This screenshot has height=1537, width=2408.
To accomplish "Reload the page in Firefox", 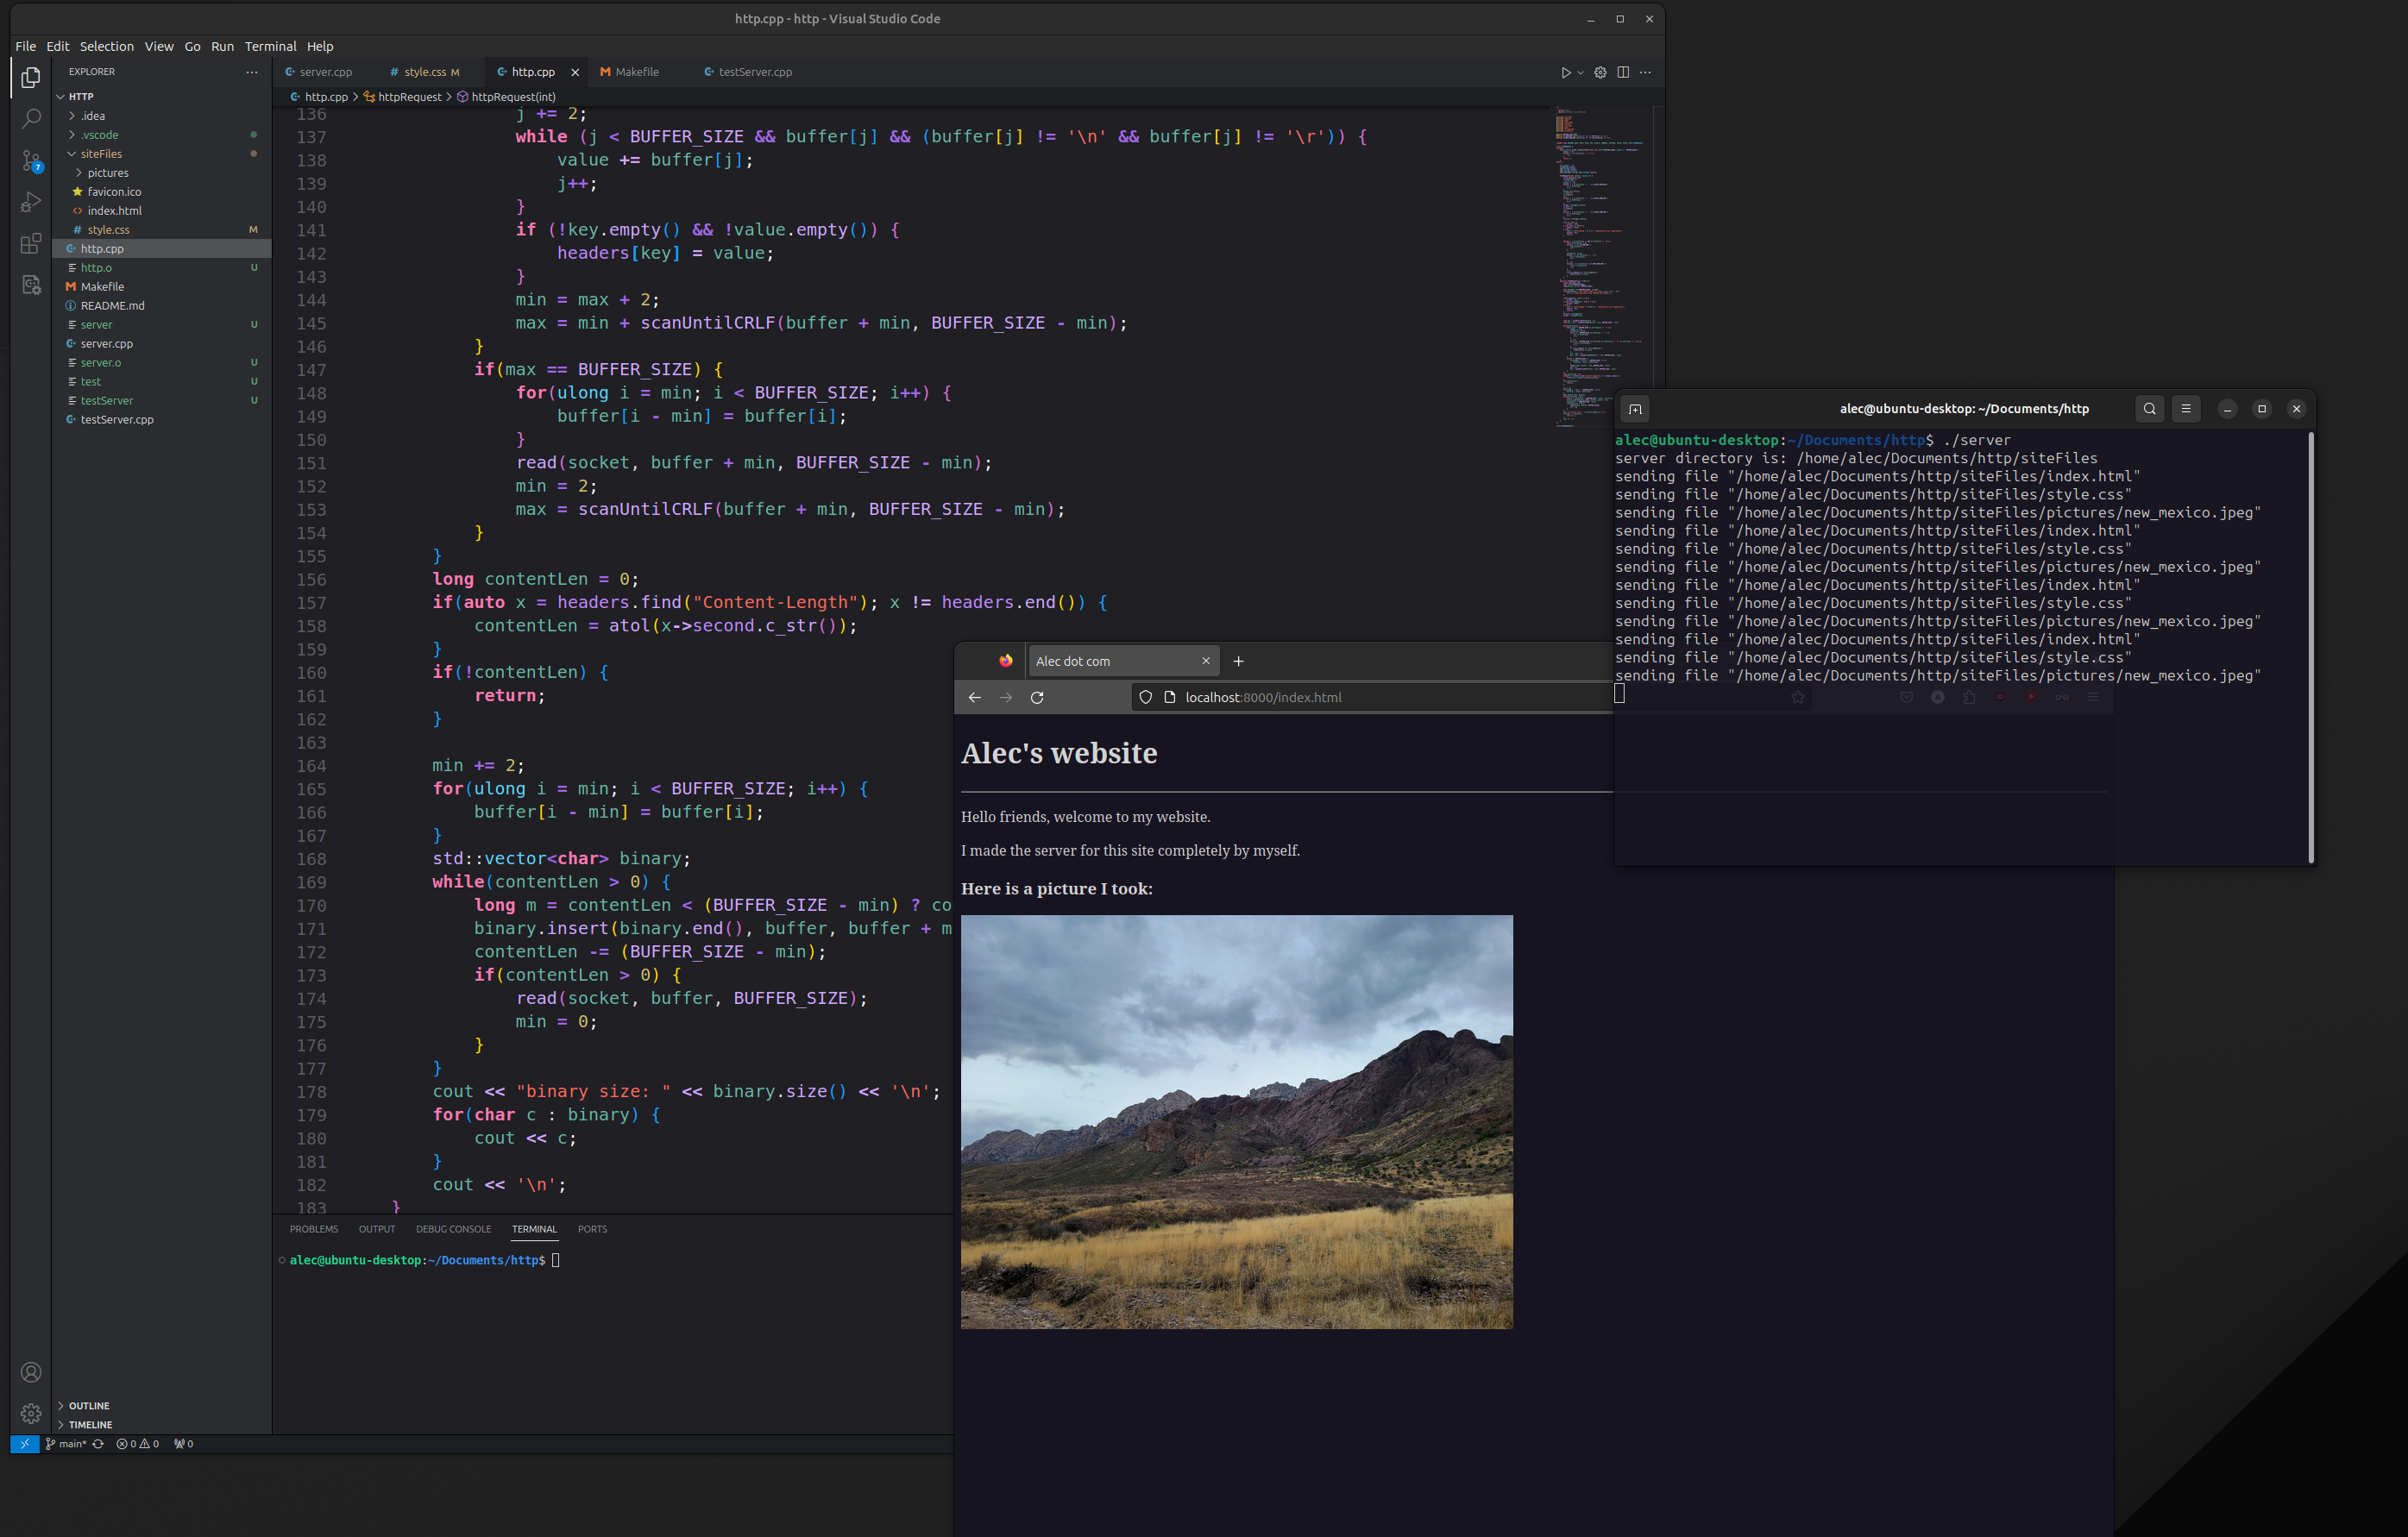I will (1037, 698).
